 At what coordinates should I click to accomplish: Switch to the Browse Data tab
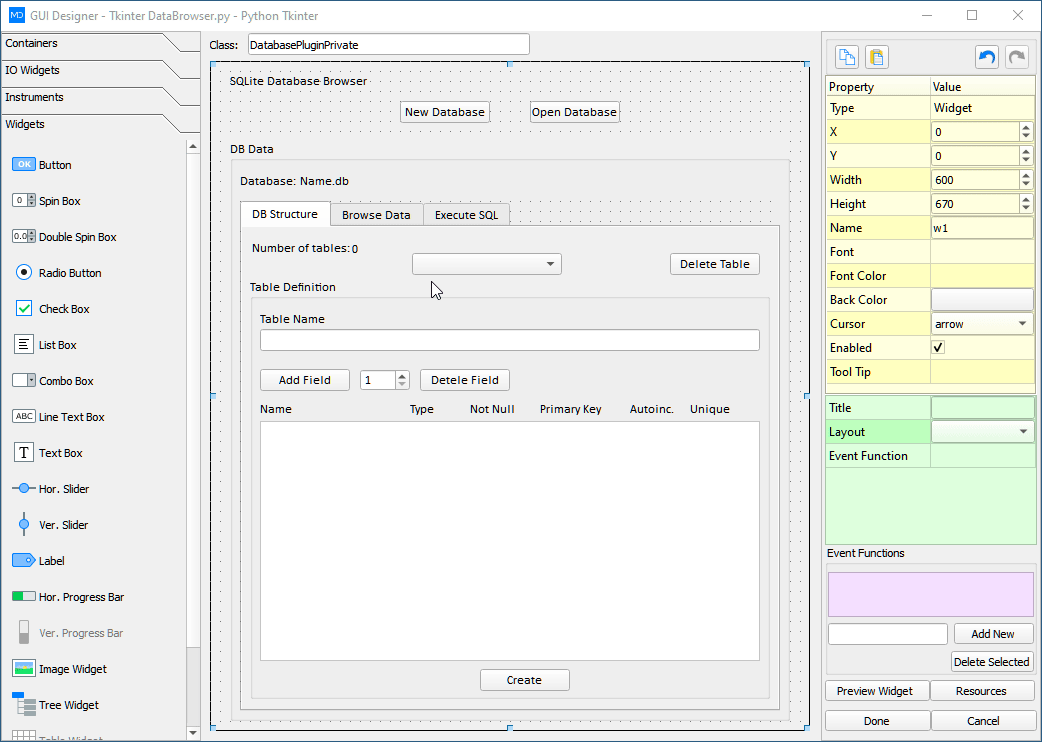(x=376, y=214)
